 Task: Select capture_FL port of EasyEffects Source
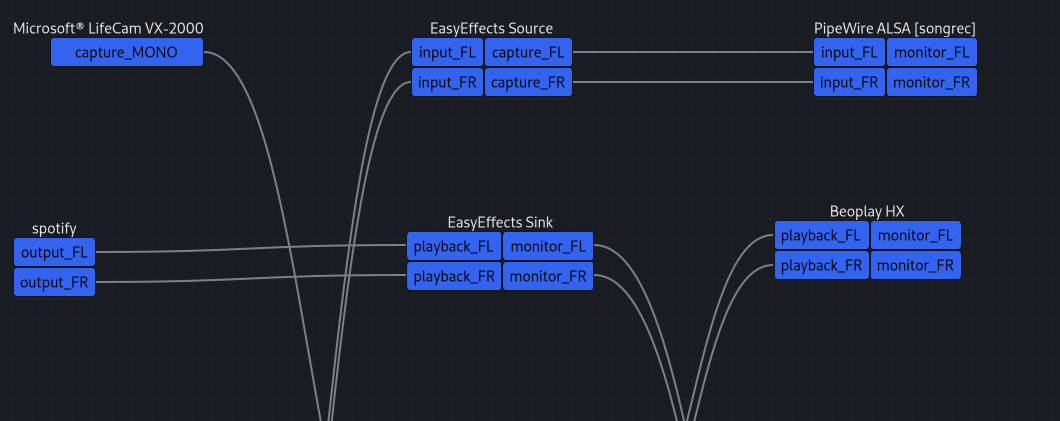coord(529,52)
